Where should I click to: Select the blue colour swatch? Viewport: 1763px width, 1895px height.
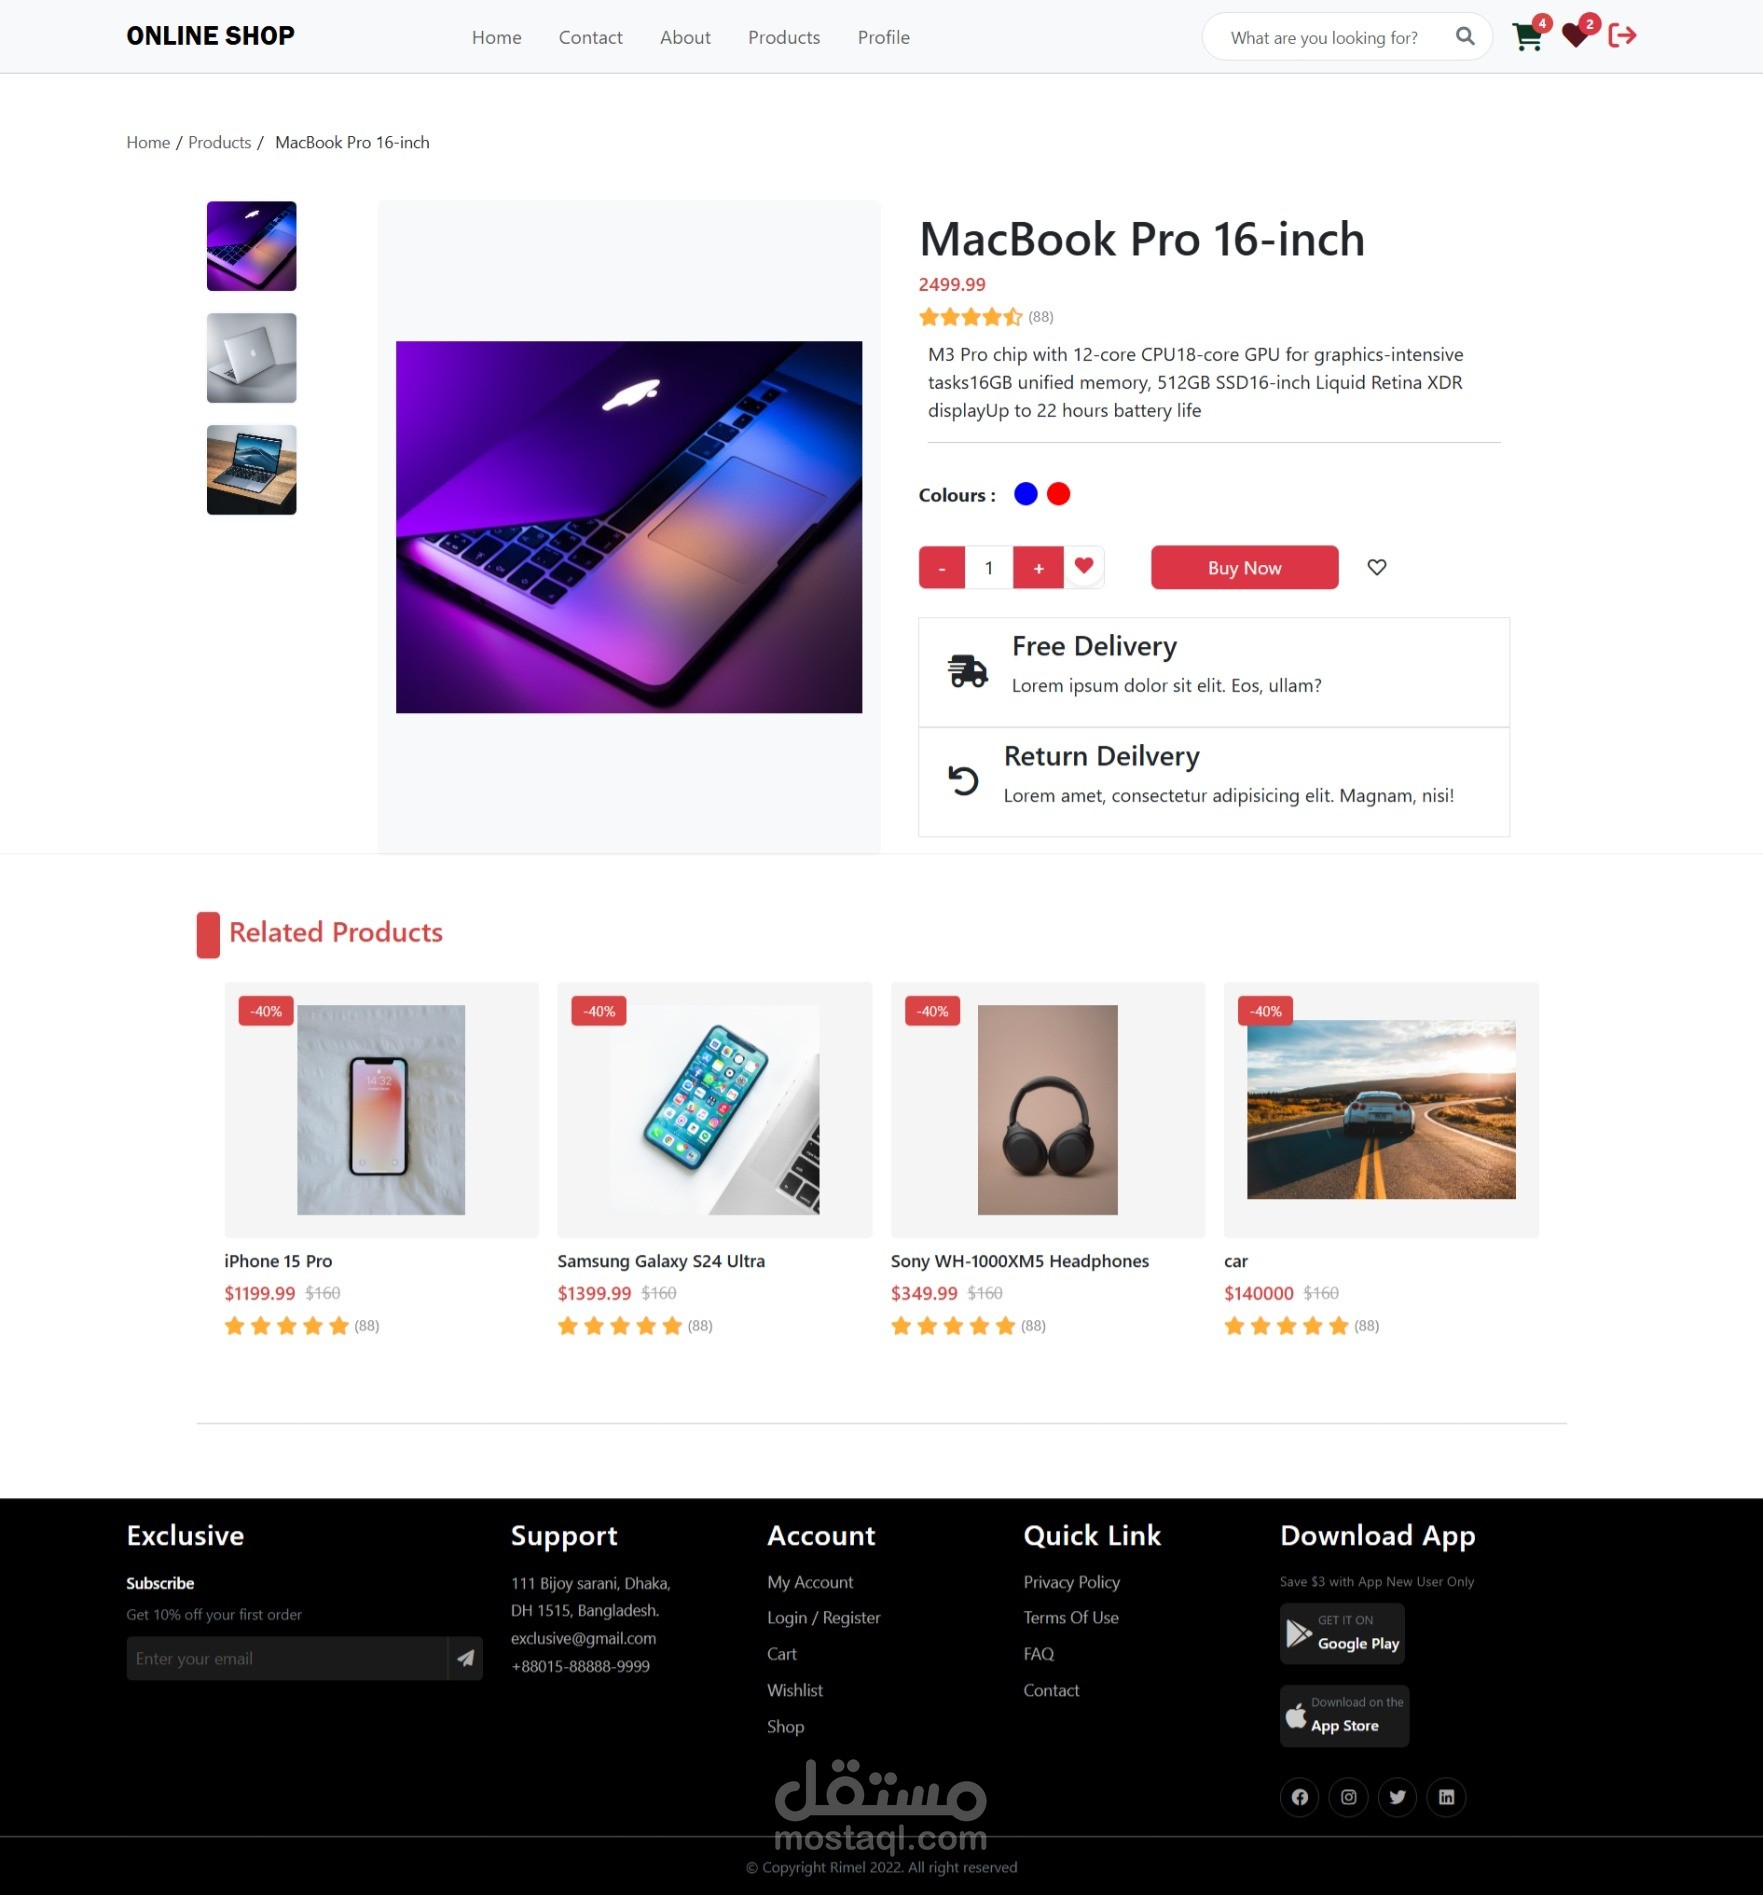point(1025,494)
